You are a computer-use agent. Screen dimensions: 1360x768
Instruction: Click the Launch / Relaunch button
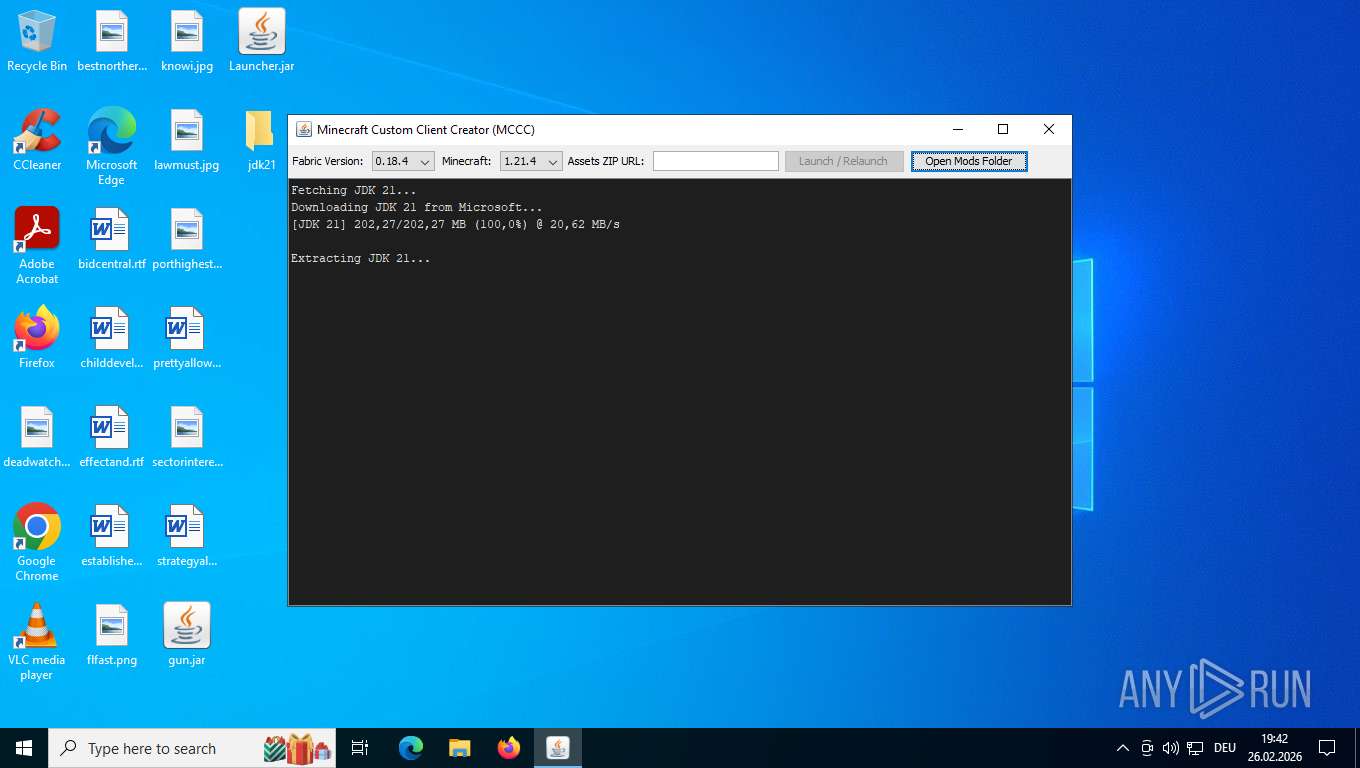click(844, 161)
